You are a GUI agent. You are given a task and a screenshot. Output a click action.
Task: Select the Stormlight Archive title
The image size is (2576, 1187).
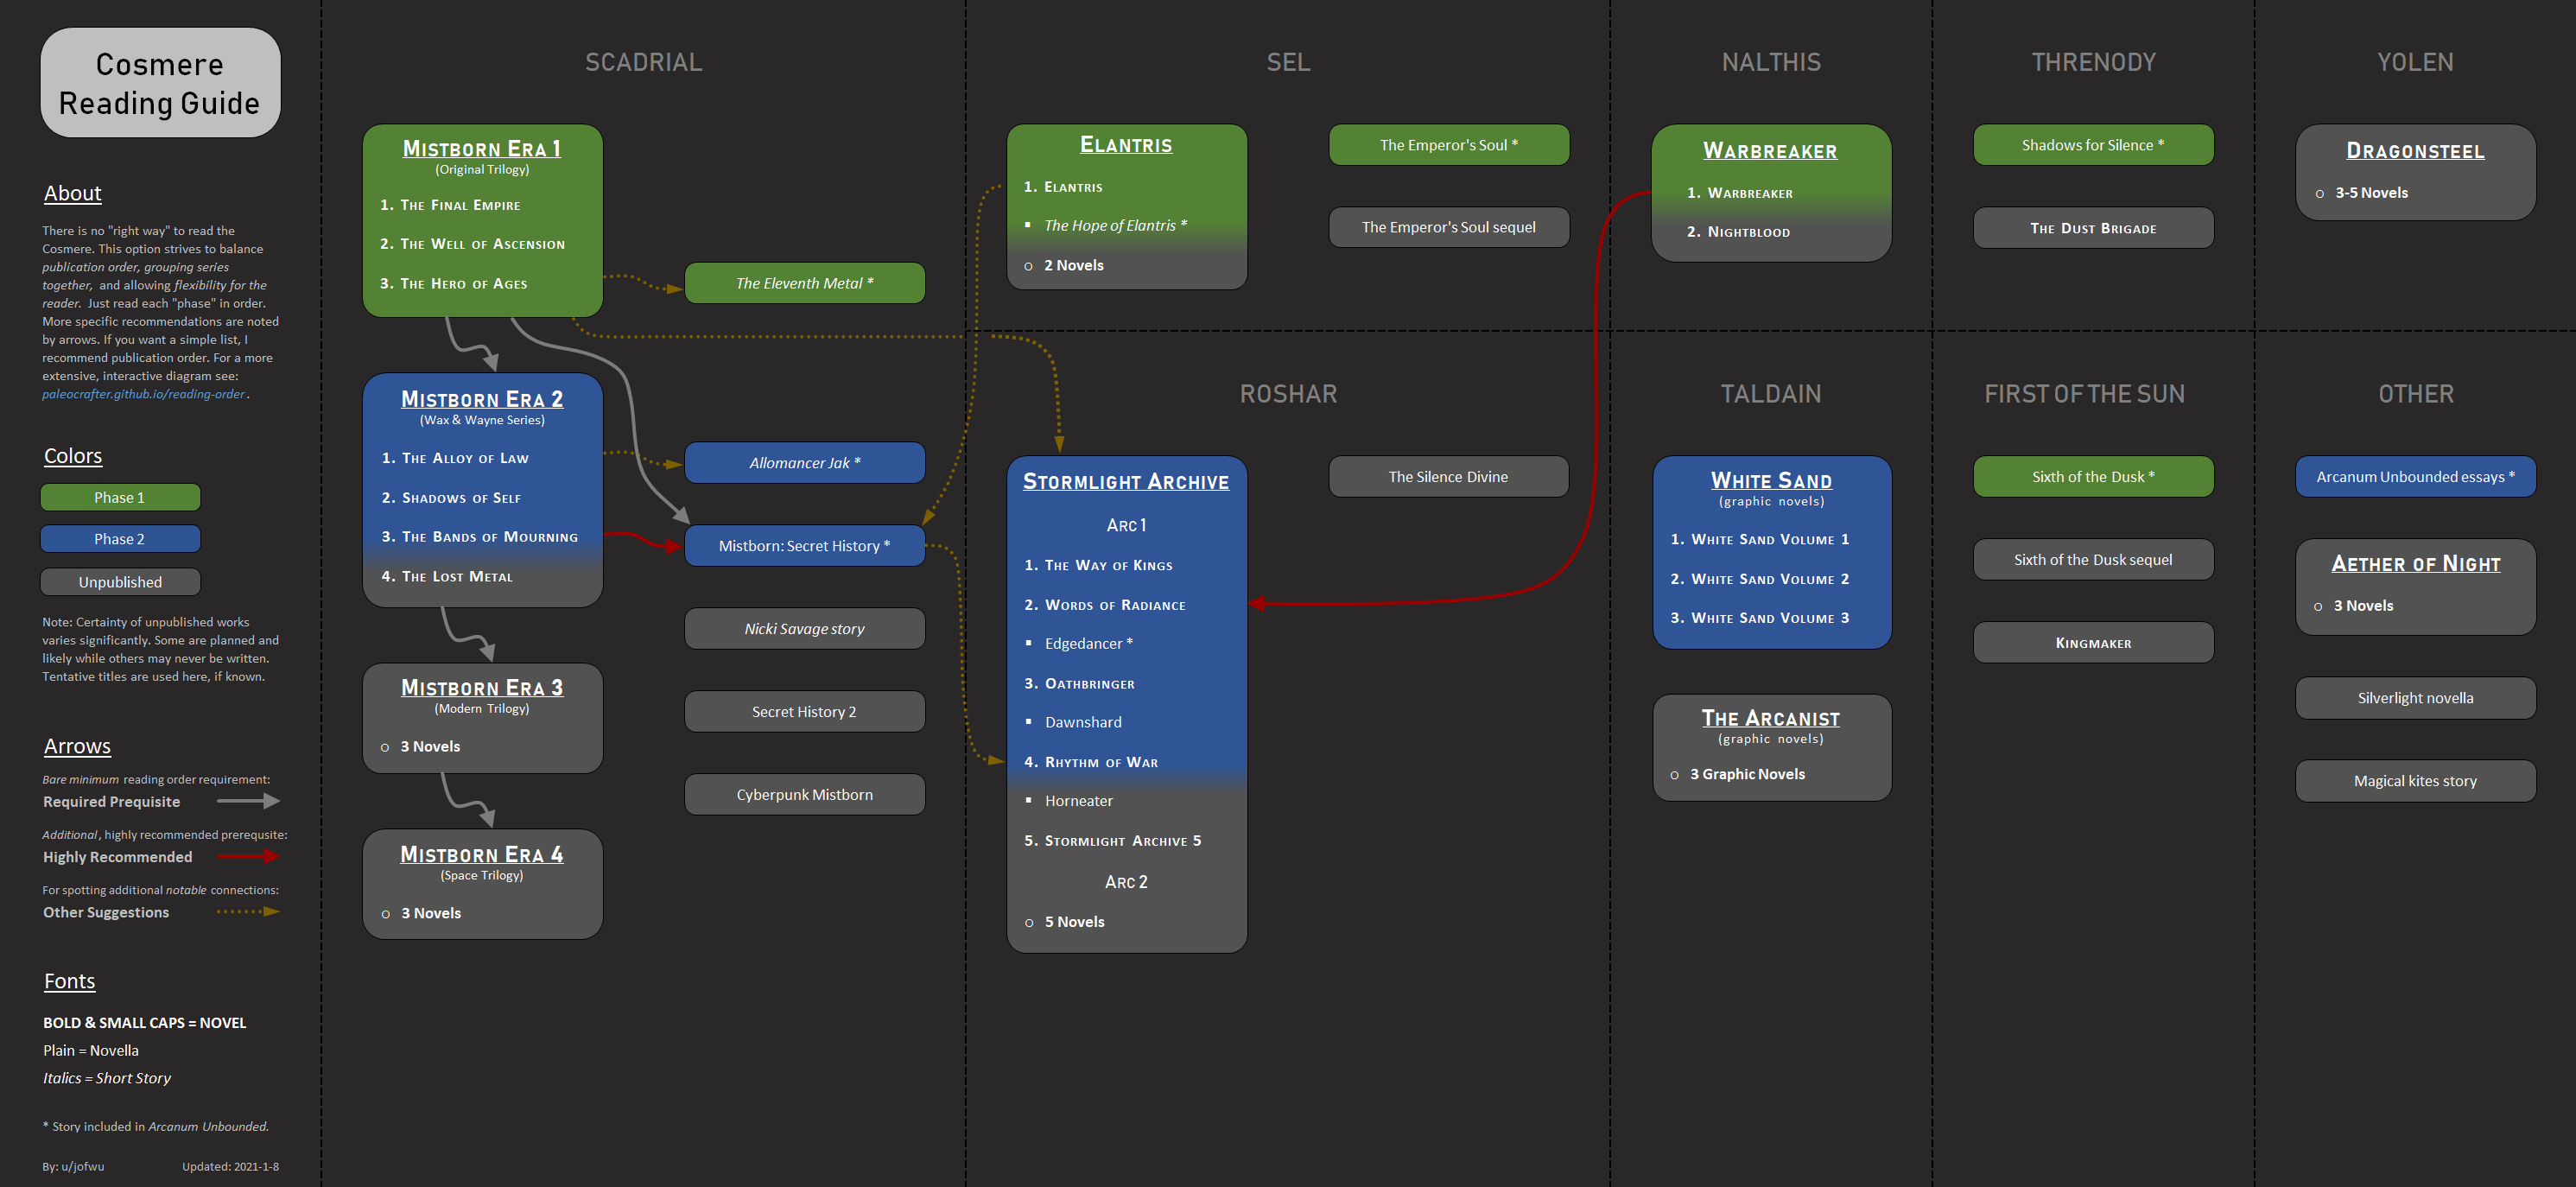coord(1126,481)
